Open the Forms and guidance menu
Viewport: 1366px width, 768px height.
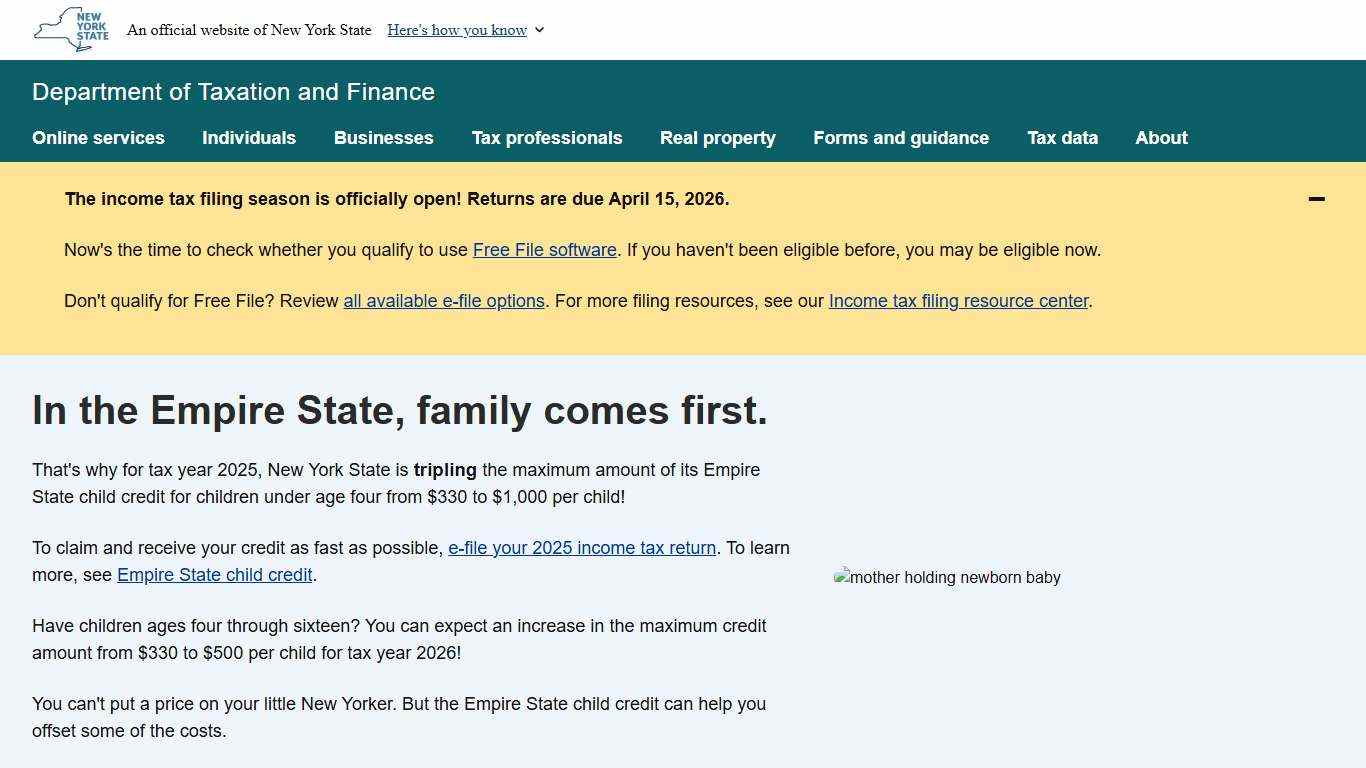click(901, 138)
